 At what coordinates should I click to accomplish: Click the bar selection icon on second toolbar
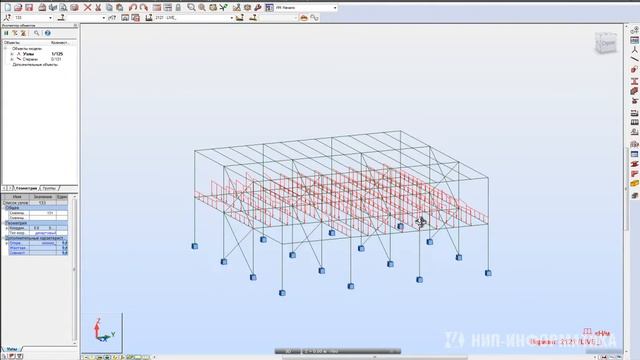tap(62, 18)
